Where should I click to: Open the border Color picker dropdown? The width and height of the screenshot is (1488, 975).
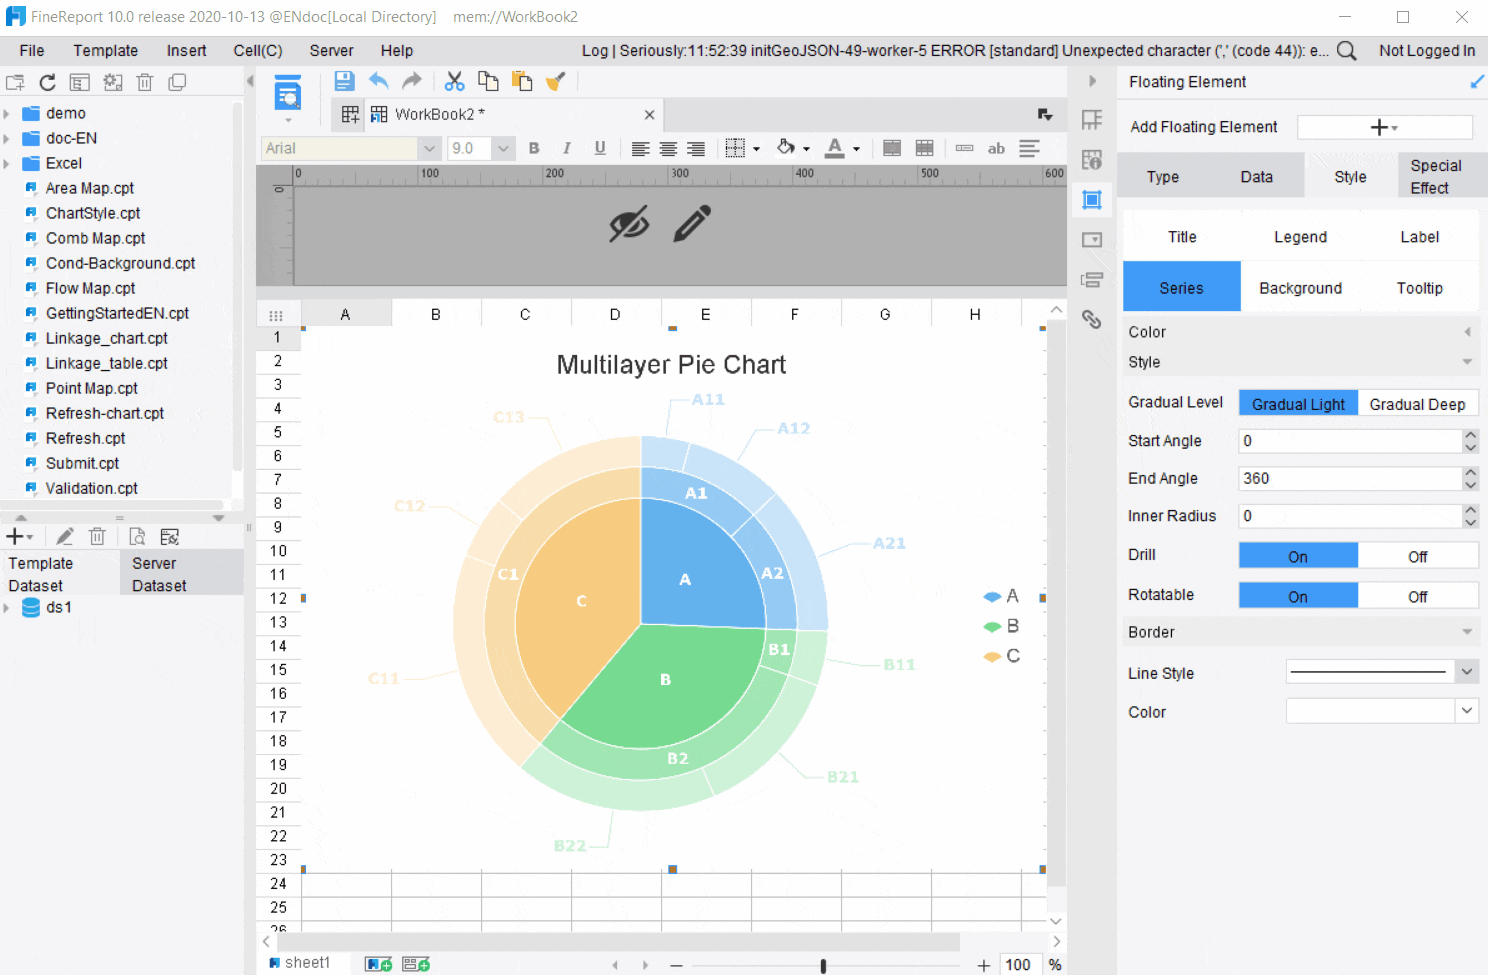tap(1466, 711)
